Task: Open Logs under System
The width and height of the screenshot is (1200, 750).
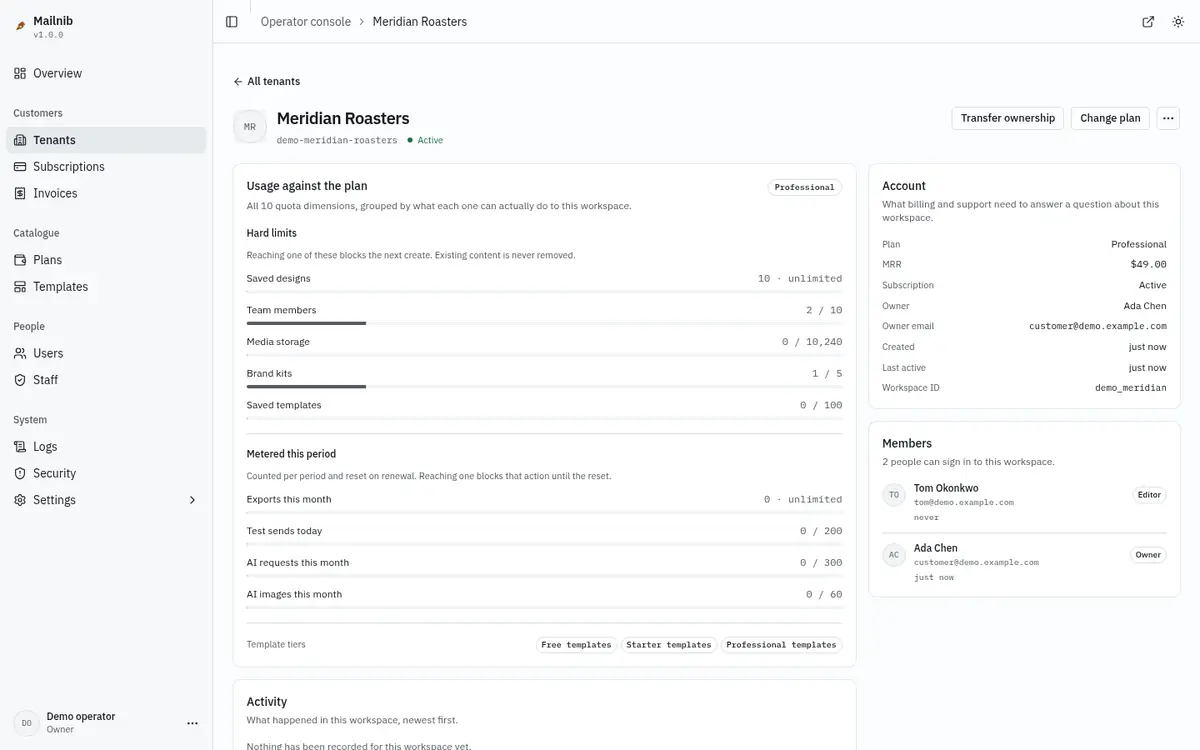Action: pos(106,447)
